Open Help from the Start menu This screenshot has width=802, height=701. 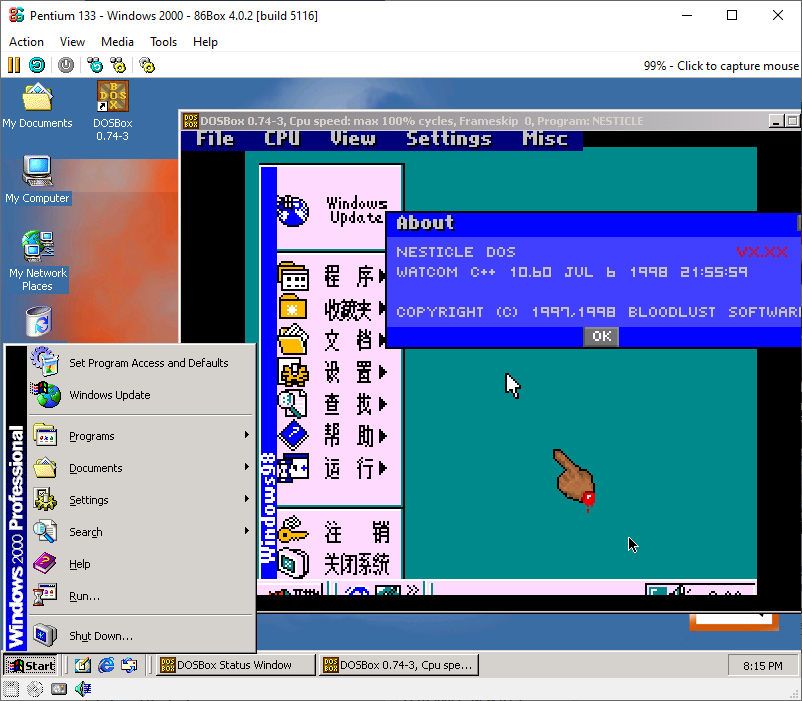(x=142, y=564)
